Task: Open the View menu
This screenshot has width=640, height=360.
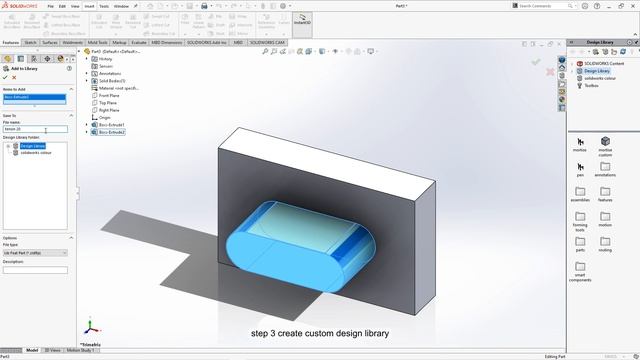Action: click(x=75, y=6)
